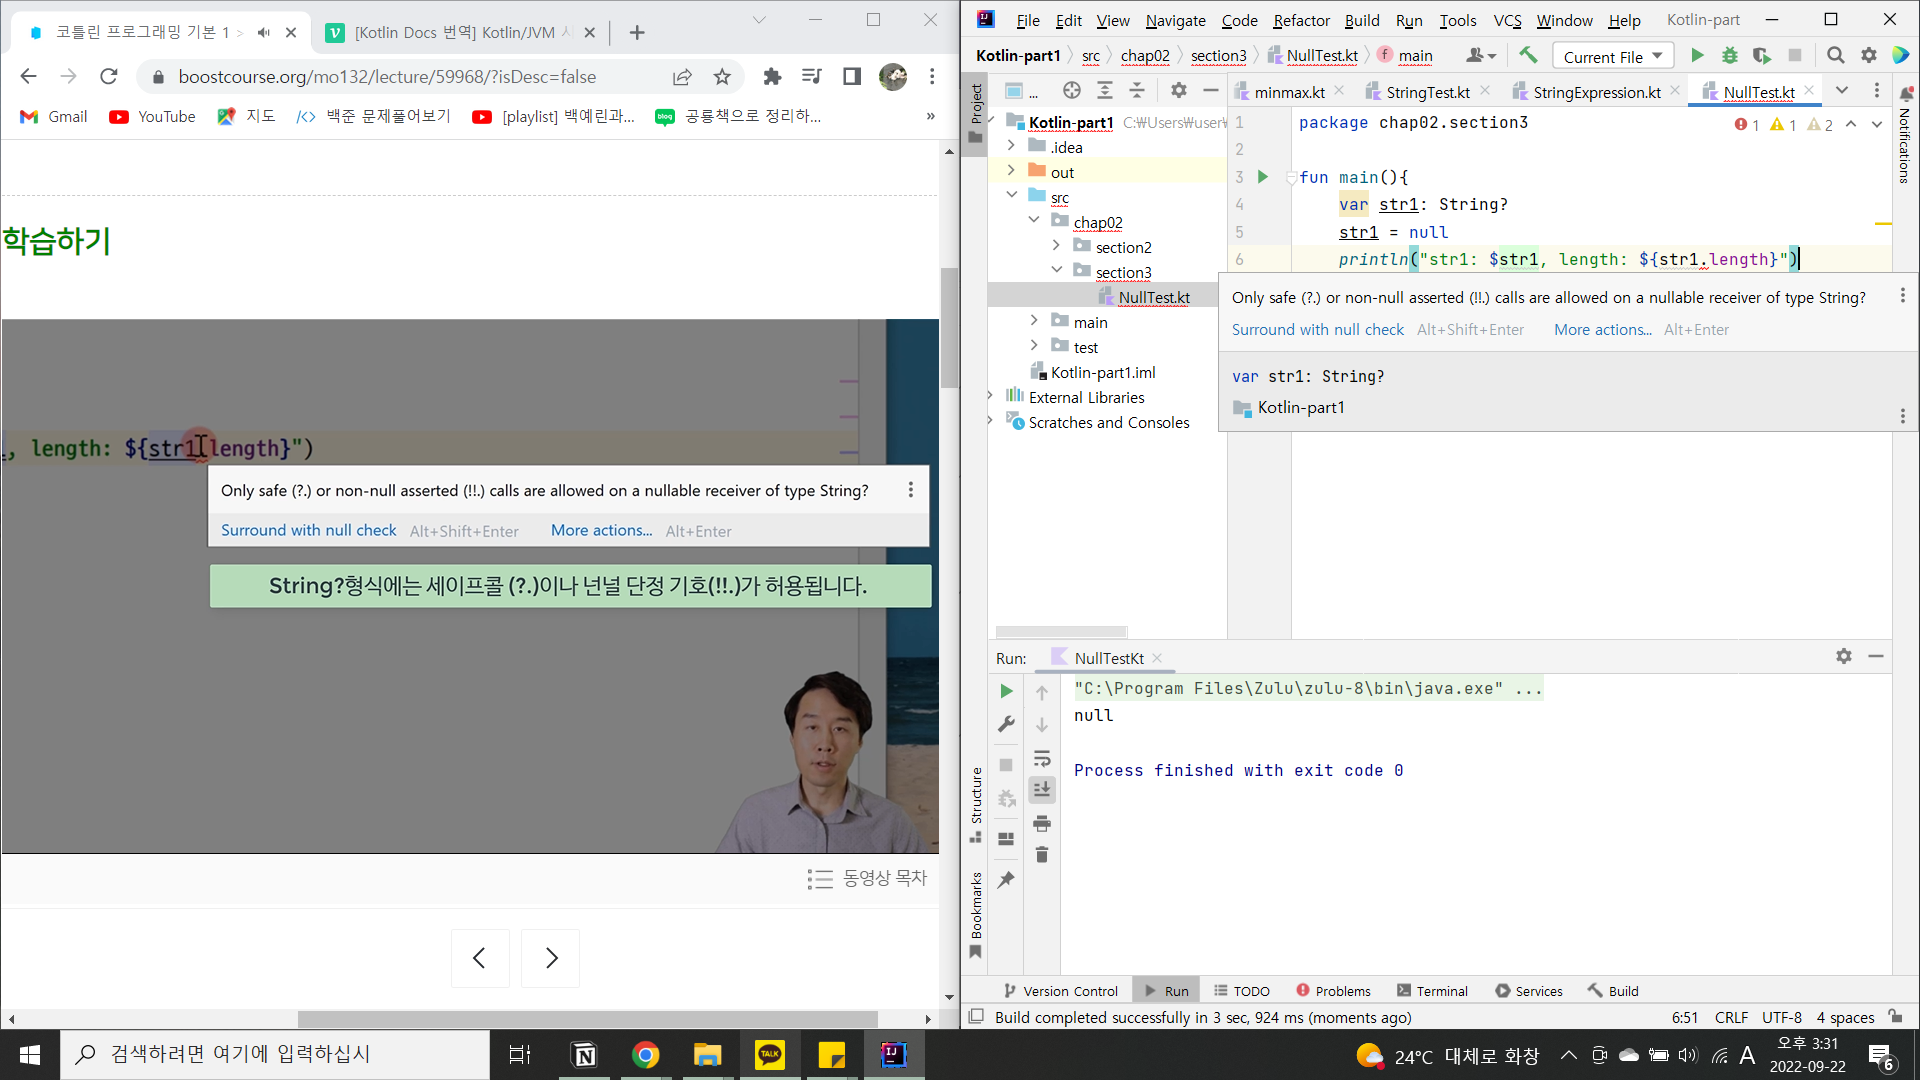Click Windows taskbar search box
This screenshot has height=1080, width=1920.
275,1054
